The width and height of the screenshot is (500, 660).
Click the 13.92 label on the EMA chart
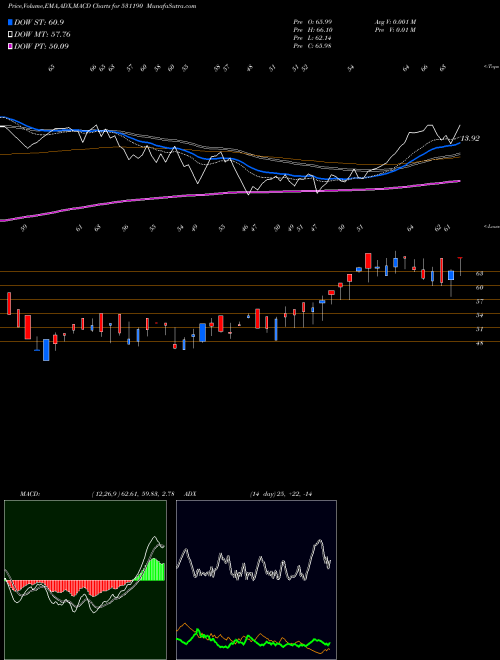click(x=470, y=138)
